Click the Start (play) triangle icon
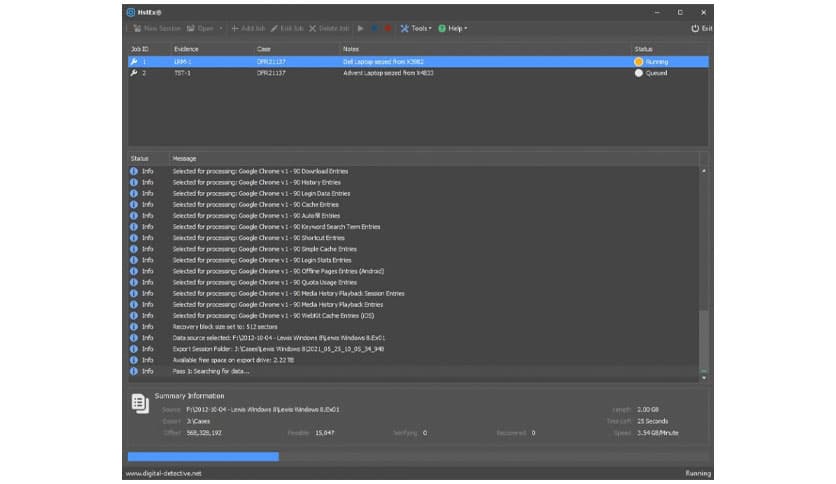This screenshot has width=836, height=484. [x=361, y=28]
